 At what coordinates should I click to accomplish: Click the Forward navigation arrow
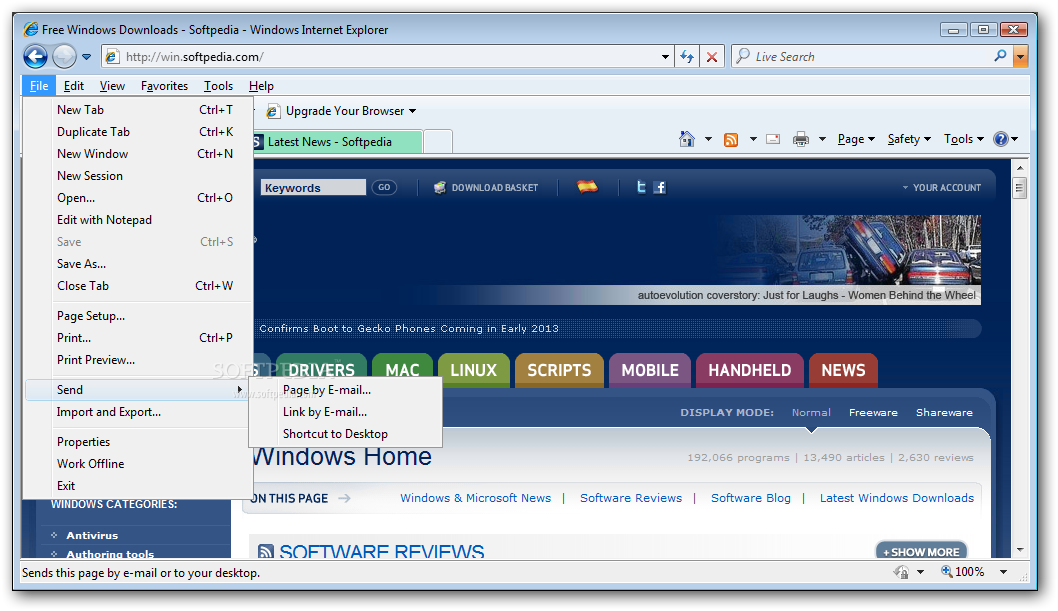[x=64, y=57]
